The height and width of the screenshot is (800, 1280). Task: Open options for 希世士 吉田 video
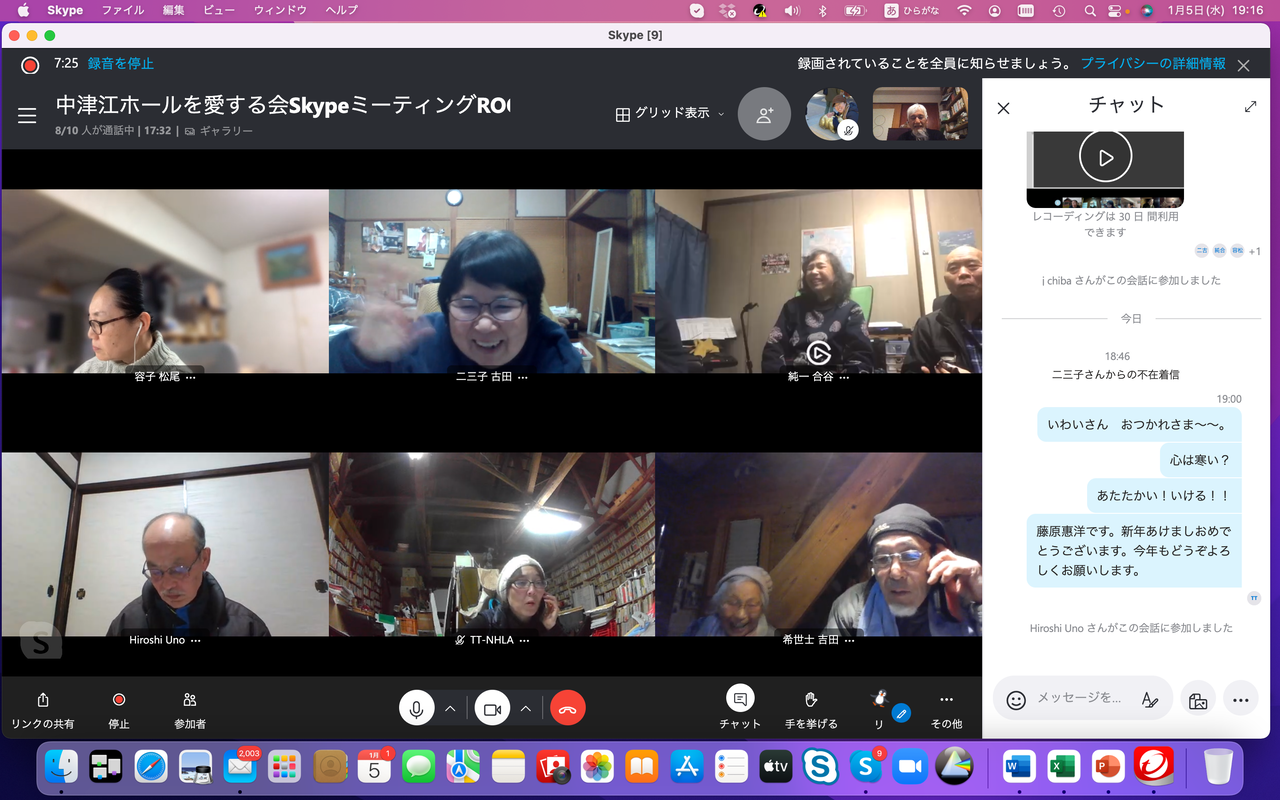coord(851,640)
